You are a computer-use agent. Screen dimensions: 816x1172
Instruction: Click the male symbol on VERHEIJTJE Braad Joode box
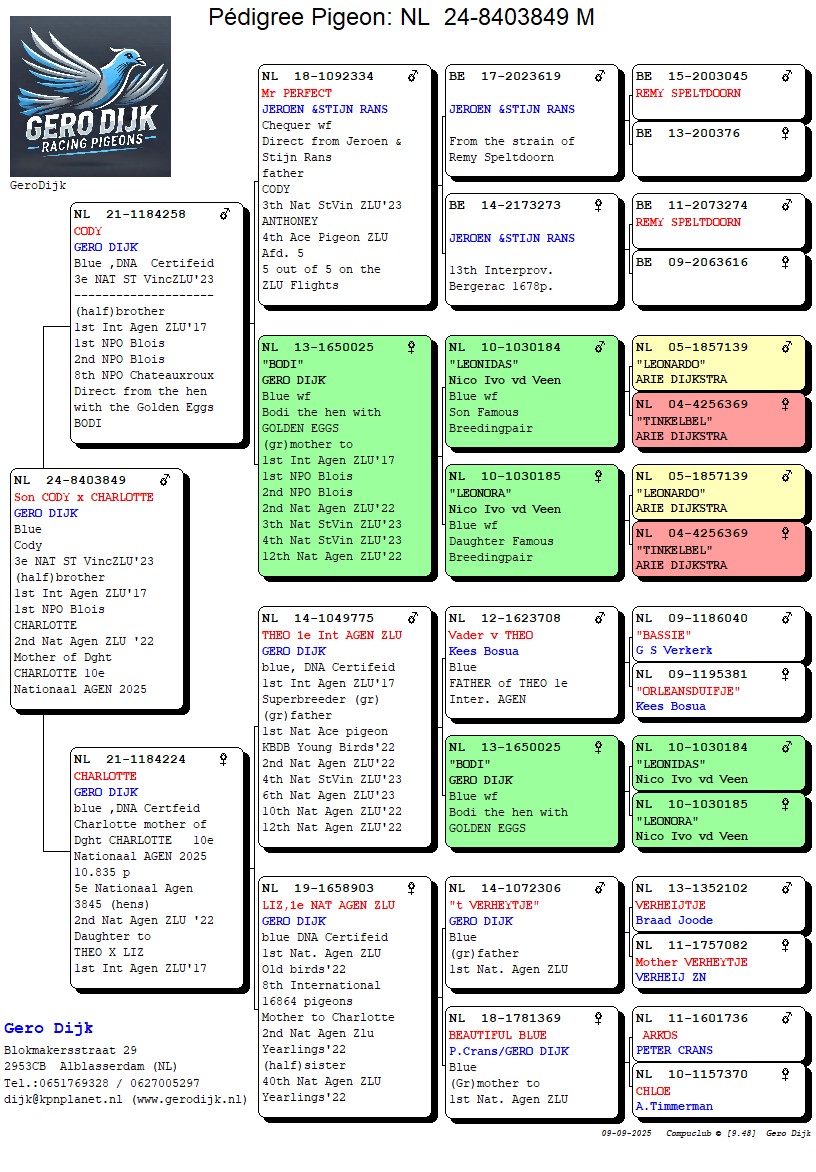click(x=786, y=887)
